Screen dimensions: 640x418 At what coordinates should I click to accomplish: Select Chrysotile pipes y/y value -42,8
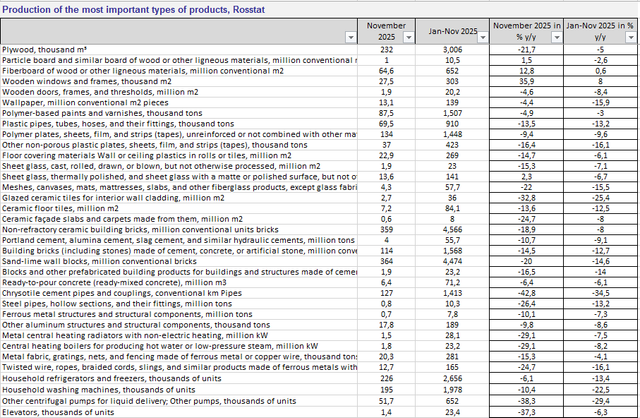click(x=527, y=293)
